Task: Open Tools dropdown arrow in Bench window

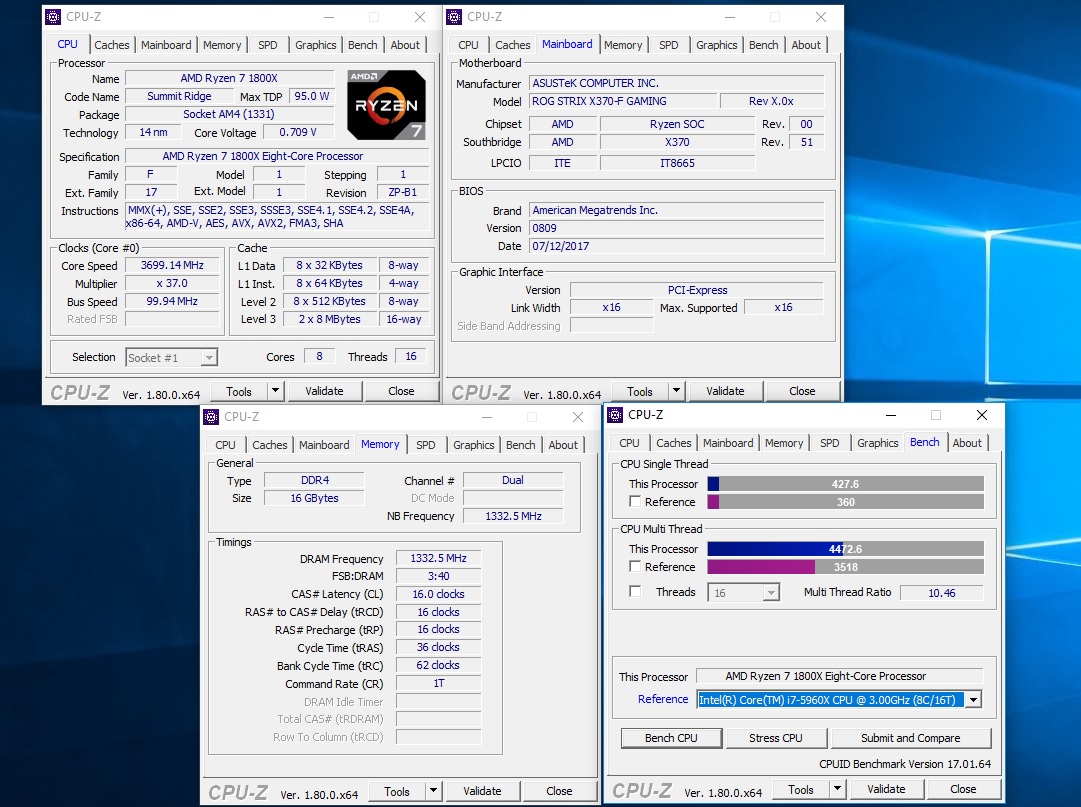Action: [837, 789]
